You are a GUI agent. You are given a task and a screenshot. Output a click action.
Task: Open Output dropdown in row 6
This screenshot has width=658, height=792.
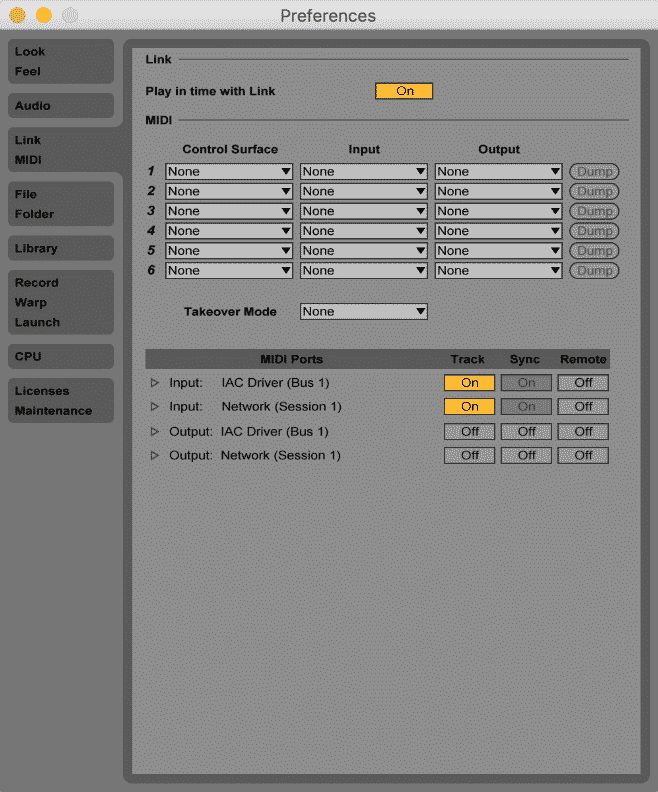[499, 270]
